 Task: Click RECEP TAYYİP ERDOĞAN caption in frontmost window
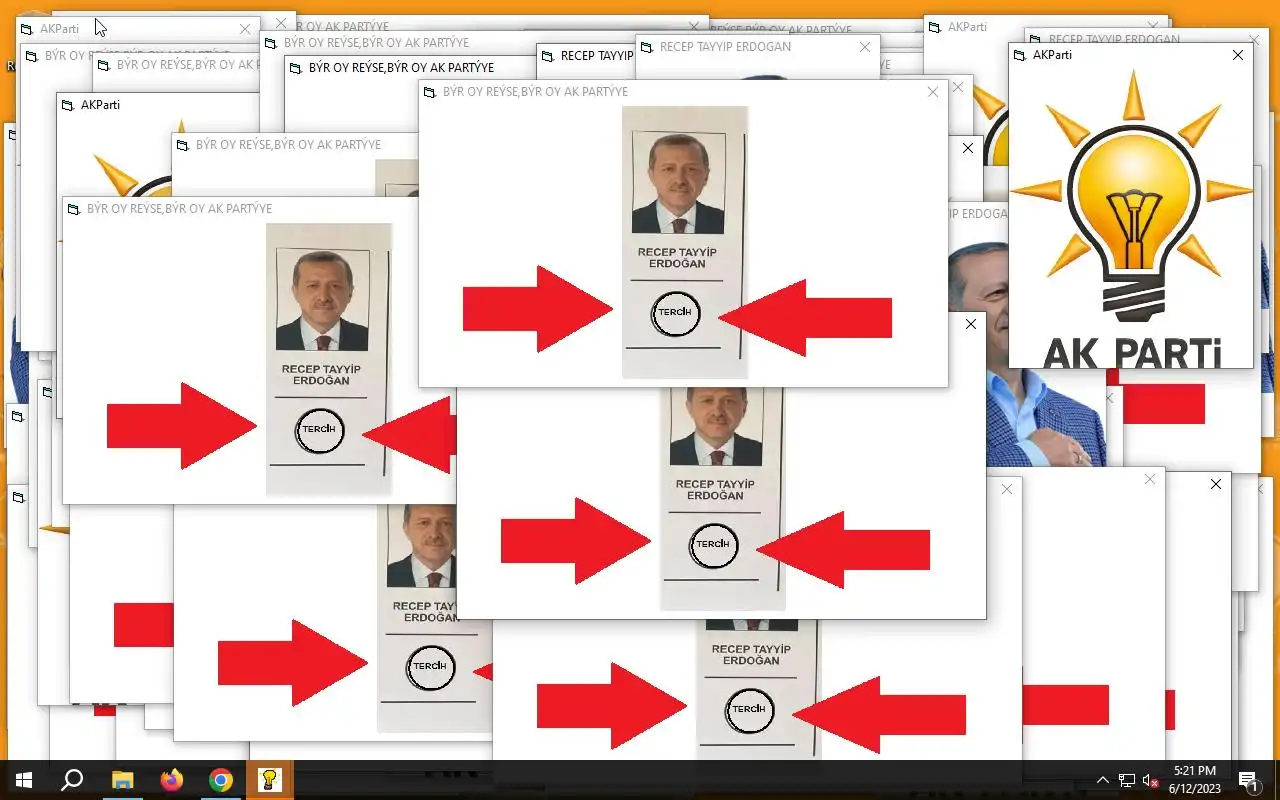(677, 258)
